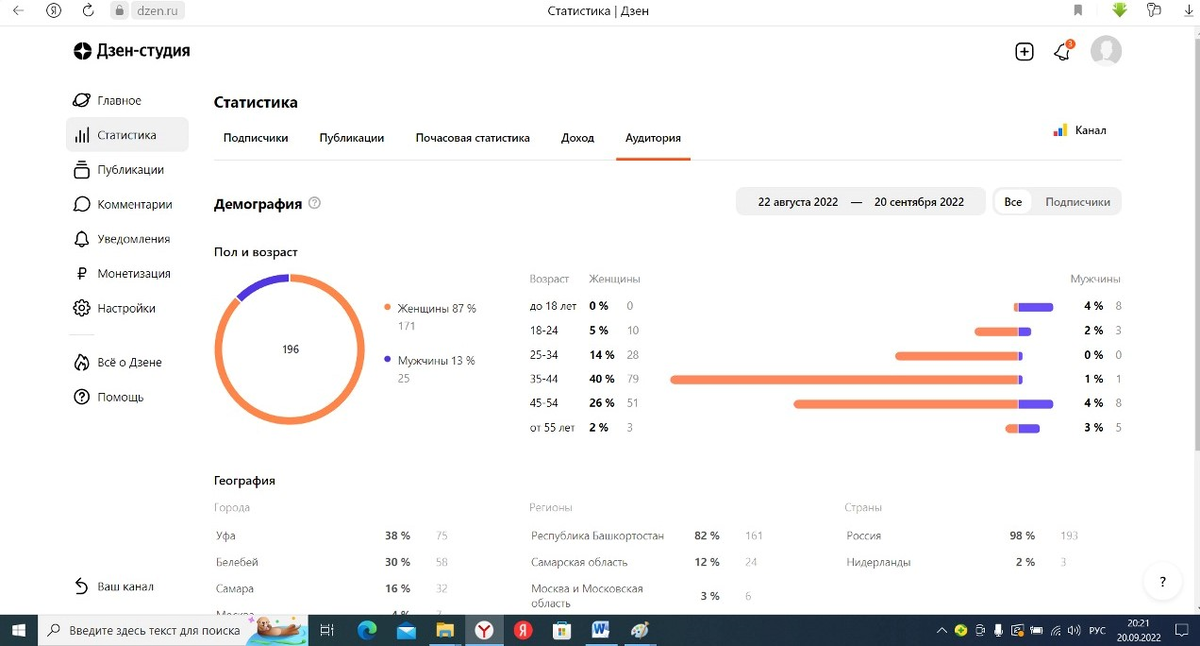Click the plus create publication icon
This screenshot has width=1200, height=646.
1024,52
